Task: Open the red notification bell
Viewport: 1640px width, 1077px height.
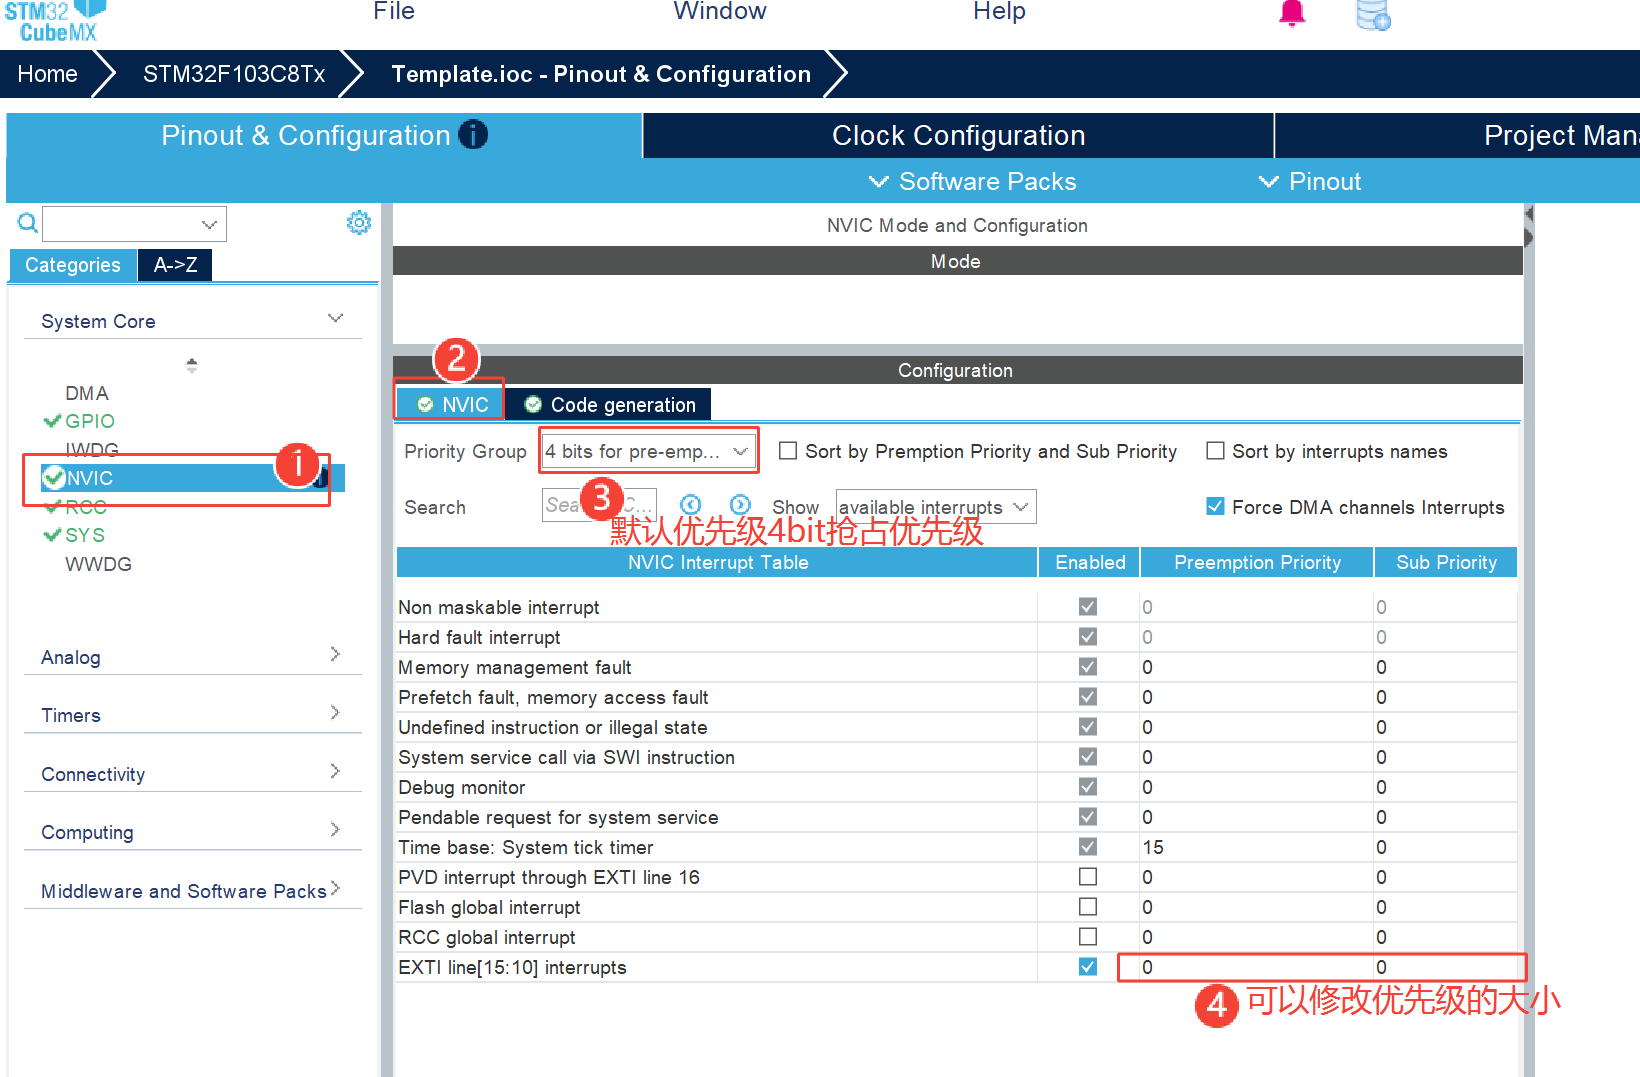Action: click(x=1292, y=13)
